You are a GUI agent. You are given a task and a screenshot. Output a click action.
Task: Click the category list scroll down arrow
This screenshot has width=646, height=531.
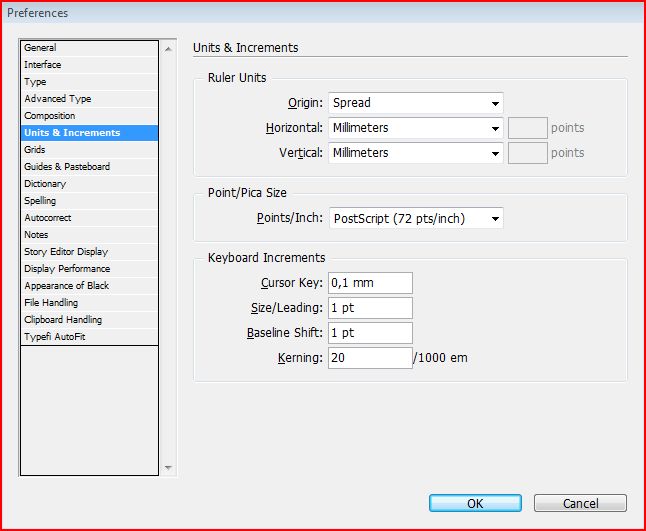pyautogui.click(x=168, y=468)
